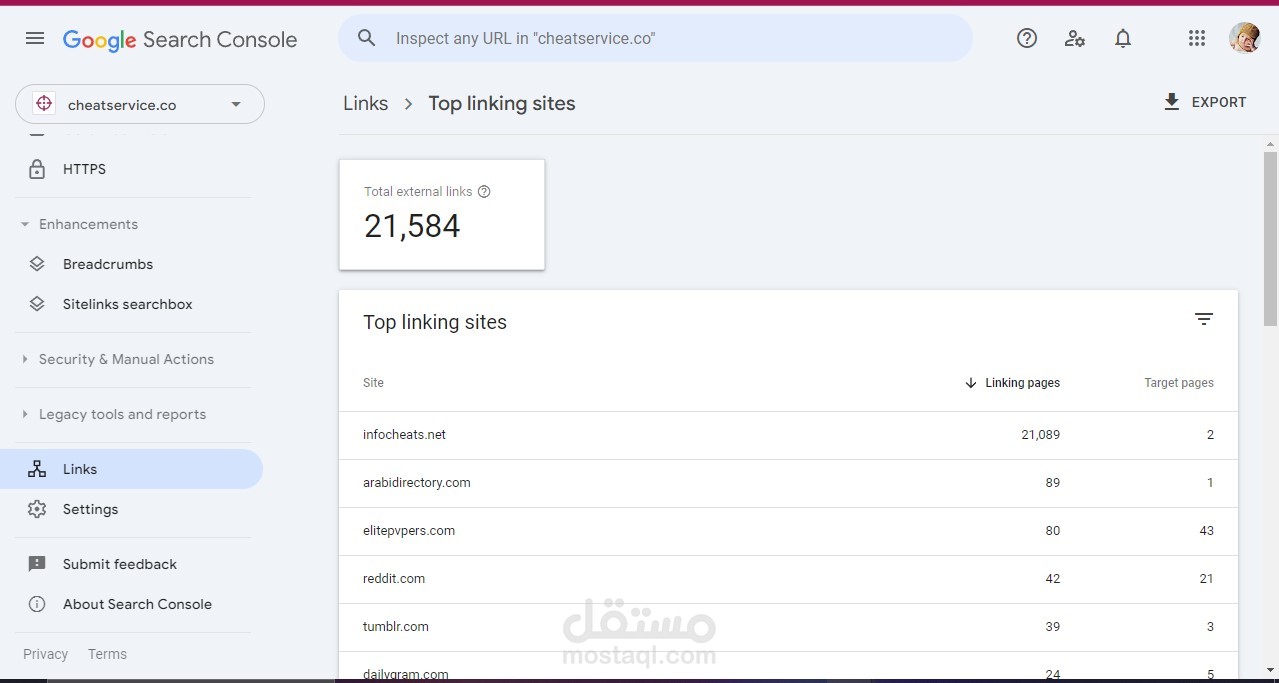Viewport: 1279px width, 683px height.
Task: Click the 21,089 linking pages value
Action: 1041,435
